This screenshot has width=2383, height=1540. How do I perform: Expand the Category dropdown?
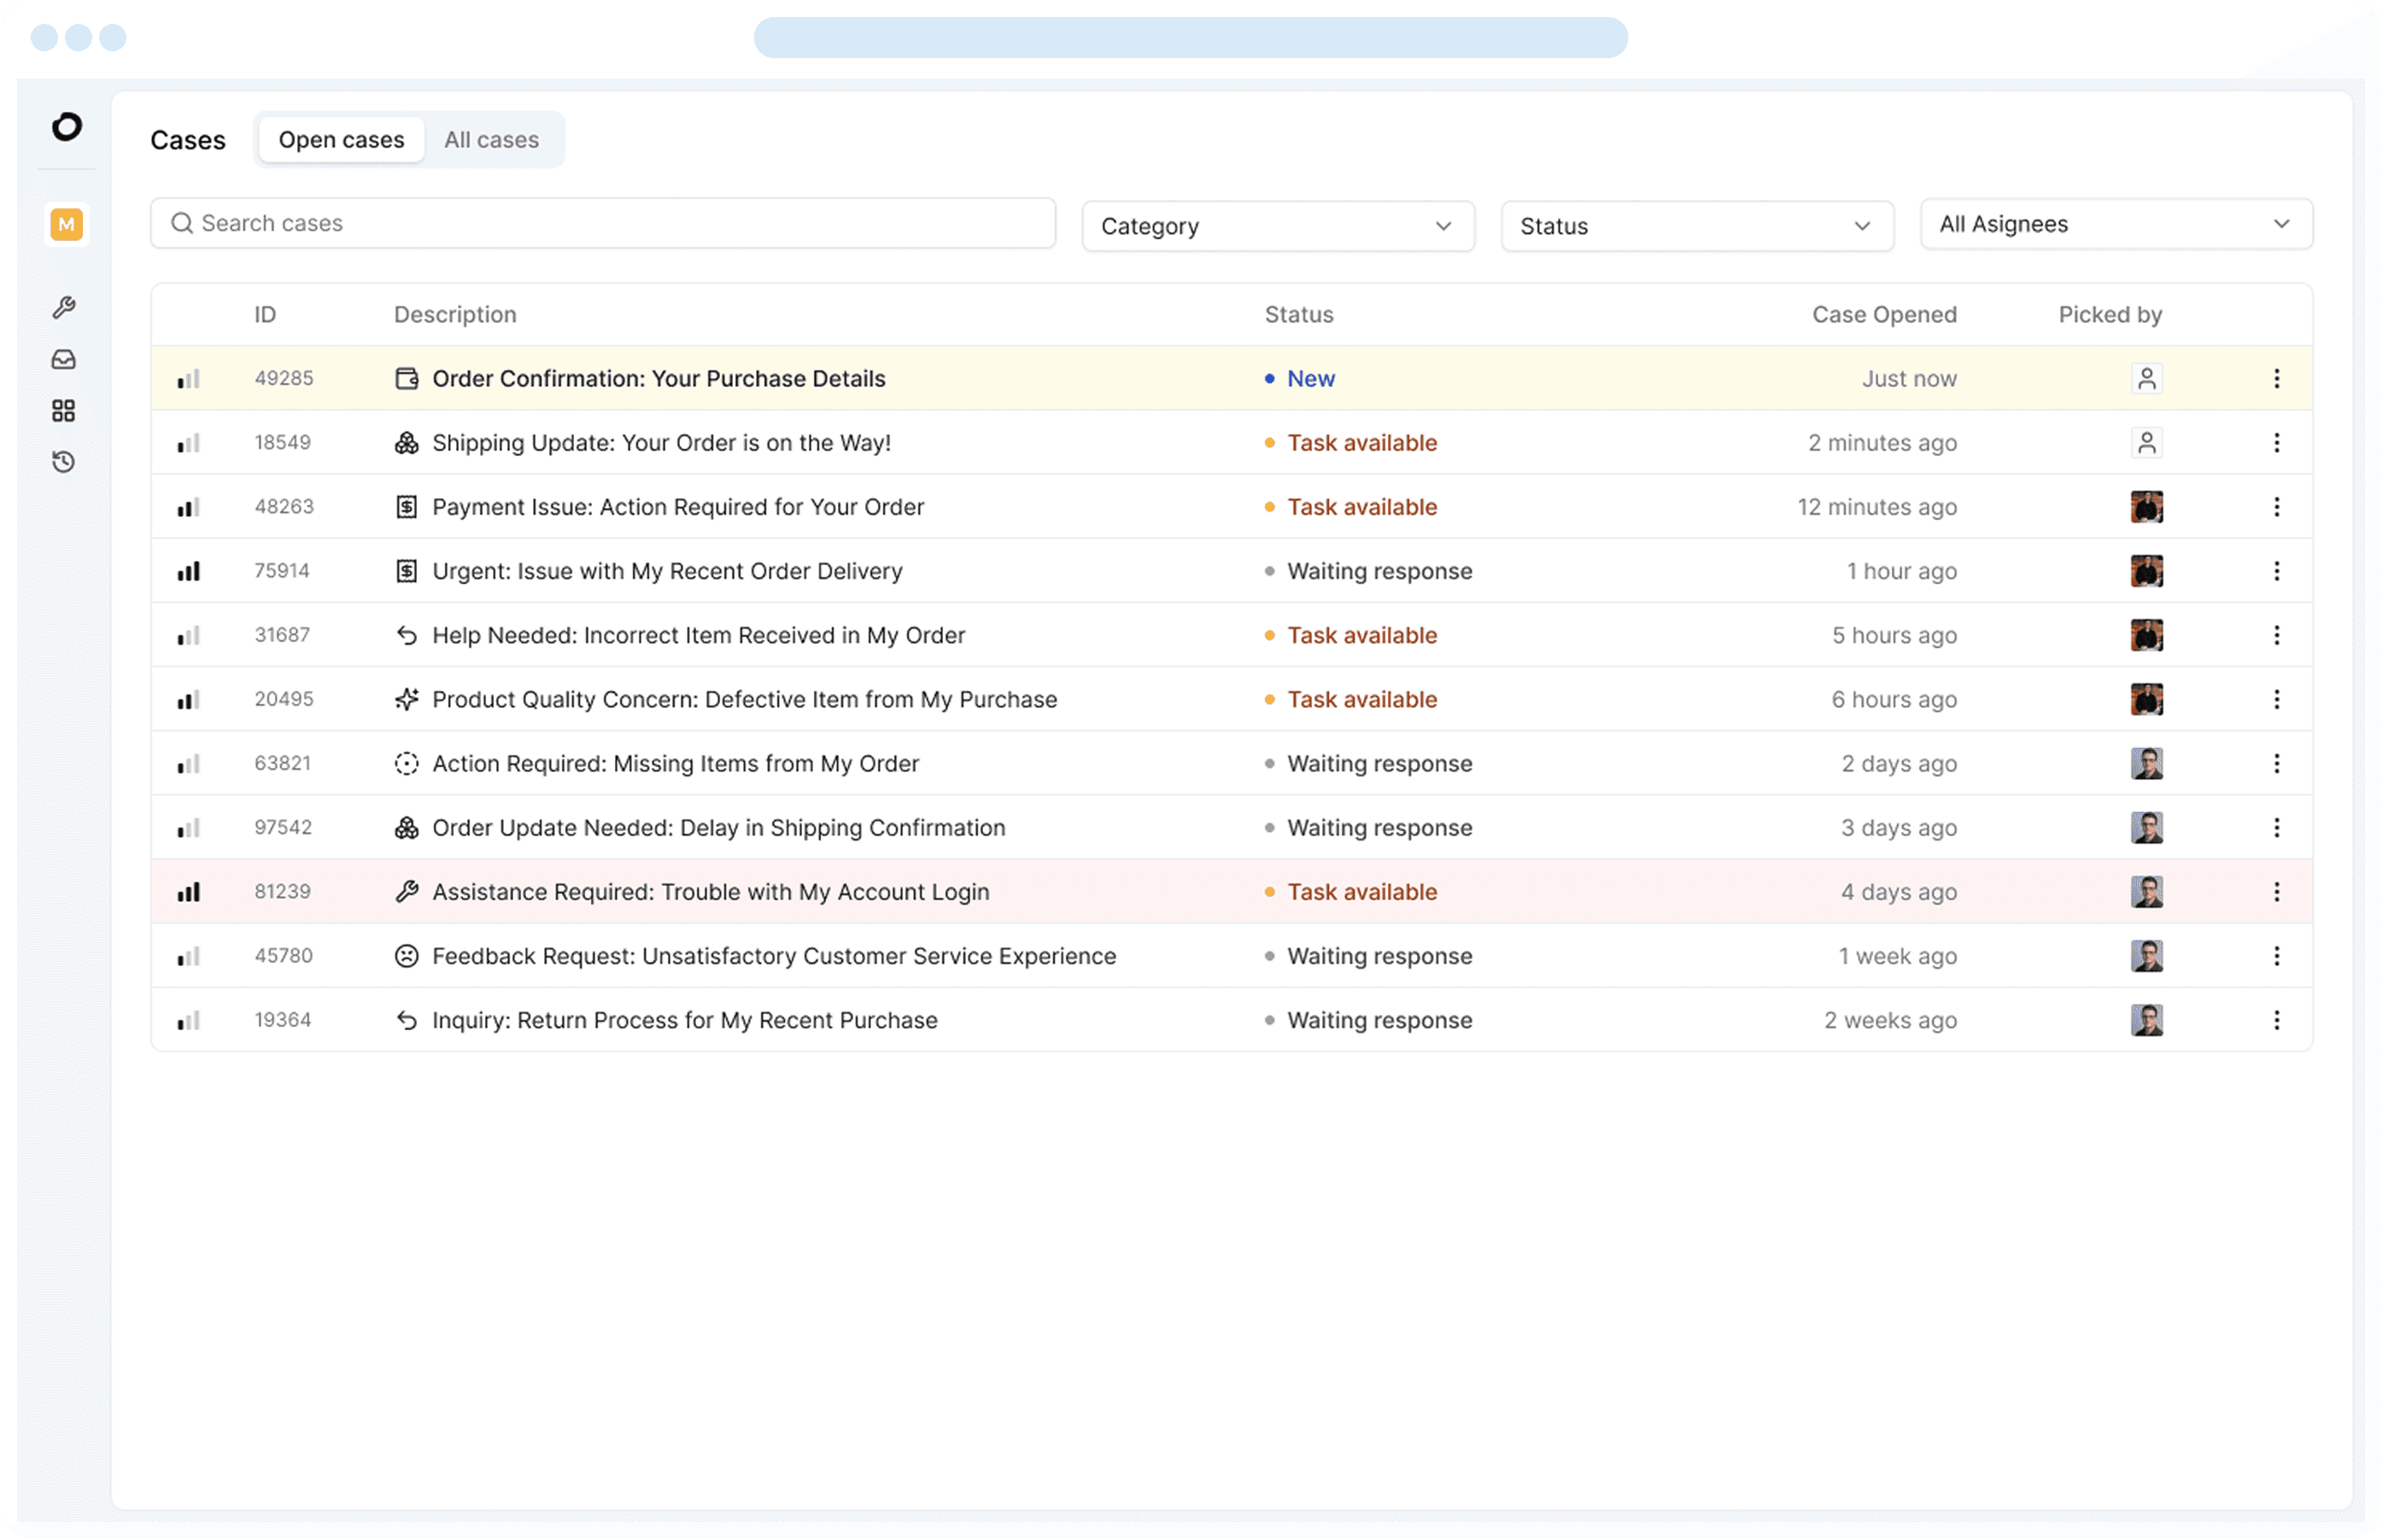point(1277,226)
